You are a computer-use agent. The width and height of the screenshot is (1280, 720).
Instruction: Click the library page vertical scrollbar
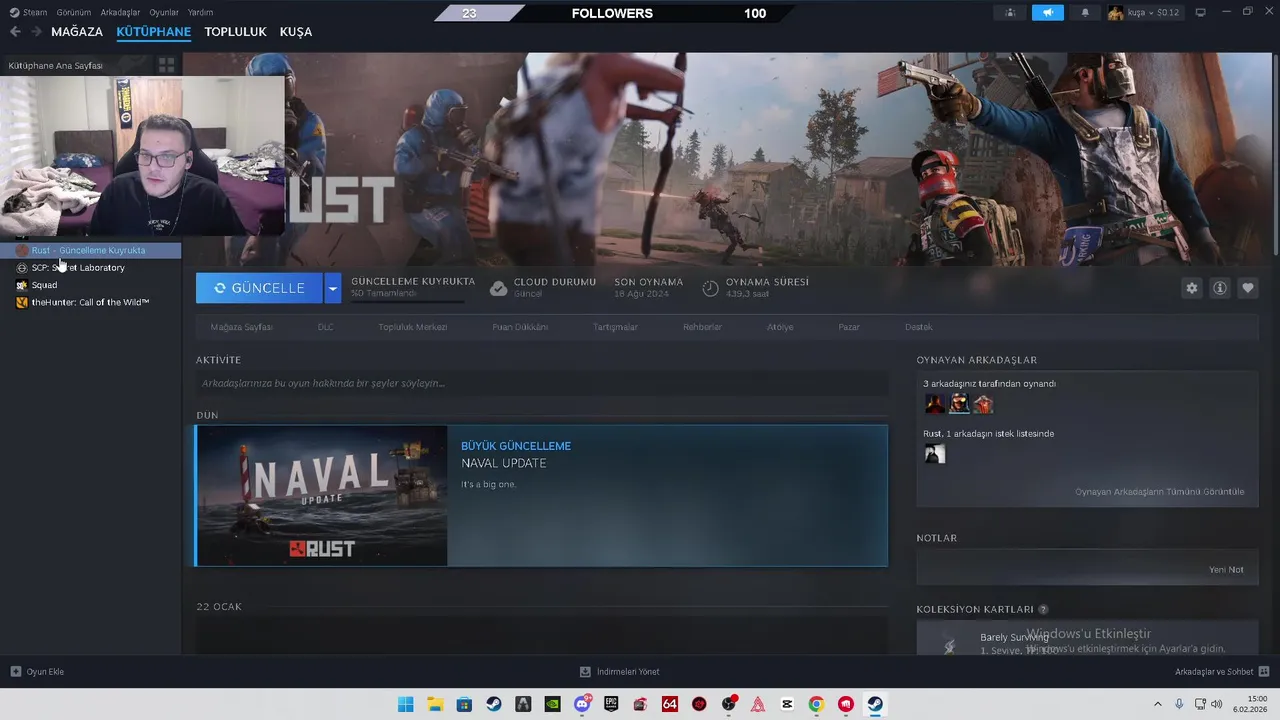click(x=1275, y=155)
